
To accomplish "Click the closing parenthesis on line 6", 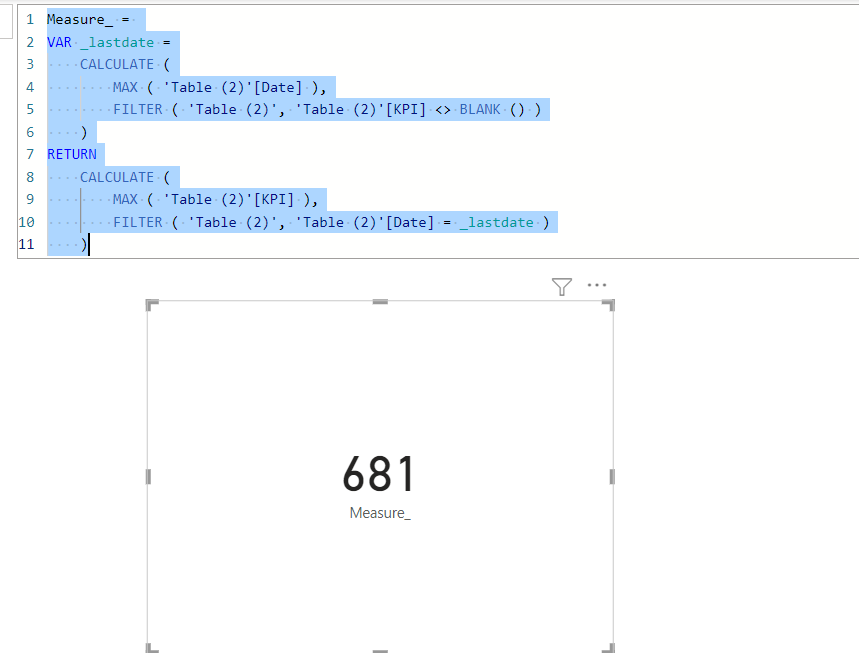I will pos(84,132).
